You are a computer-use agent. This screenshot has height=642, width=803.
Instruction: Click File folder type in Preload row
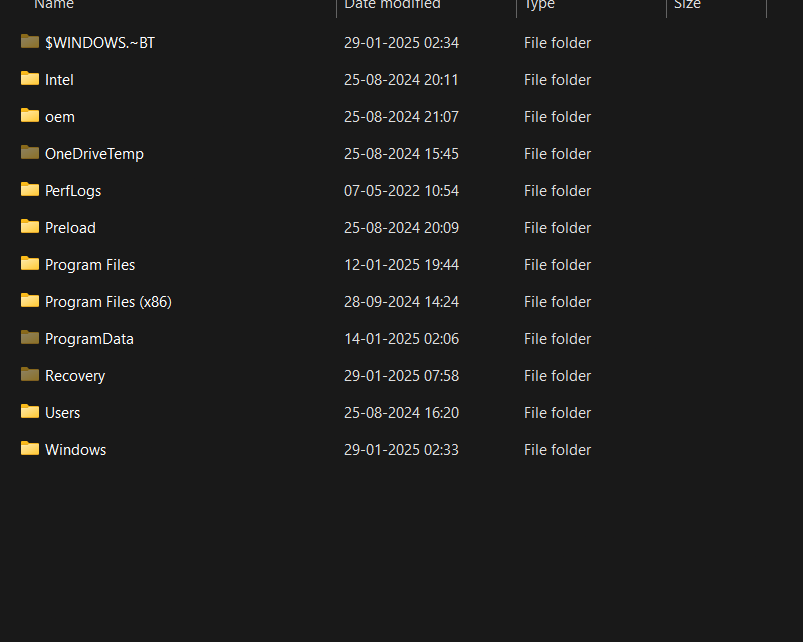pyautogui.click(x=558, y=228)
